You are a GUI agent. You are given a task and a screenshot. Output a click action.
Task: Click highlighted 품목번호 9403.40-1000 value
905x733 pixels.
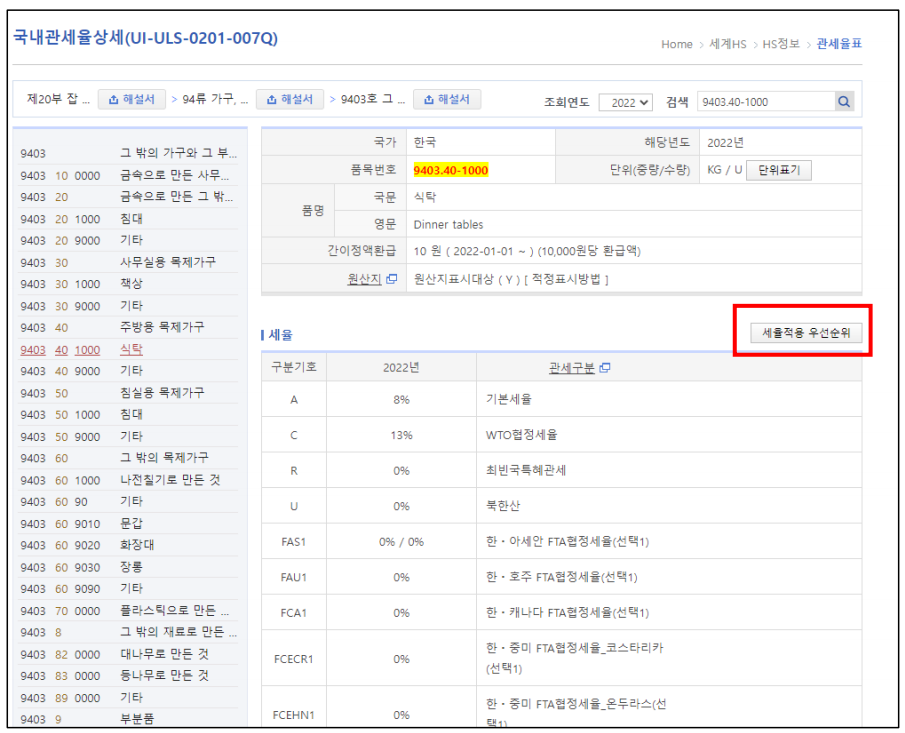pos(451,170)
